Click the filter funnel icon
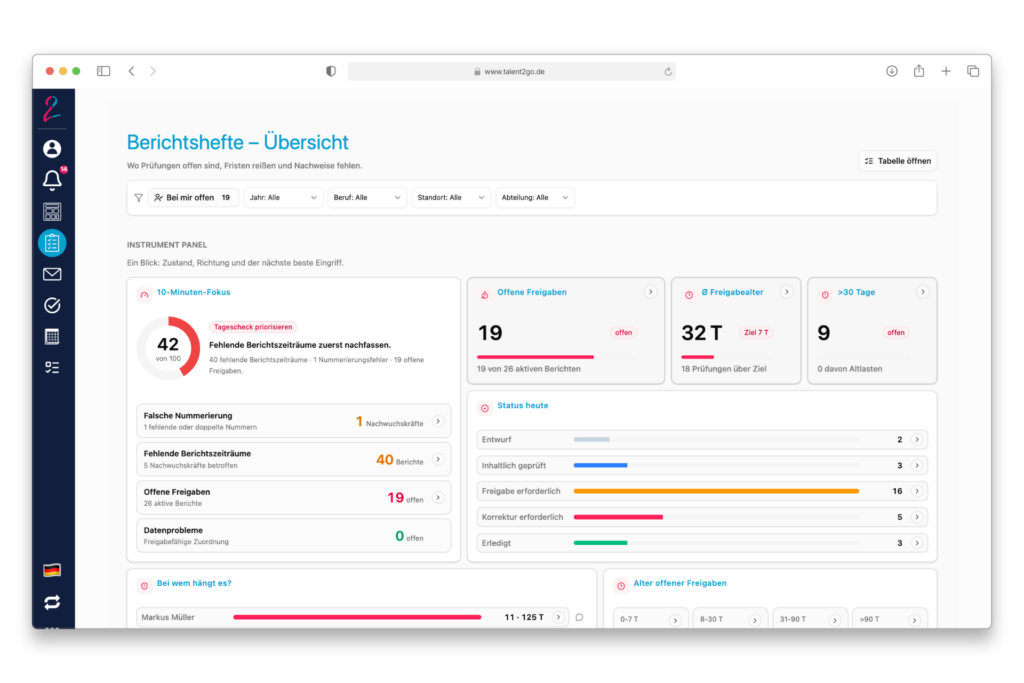Viewport: 1024px width, 683px height. (x=138, y=197)
